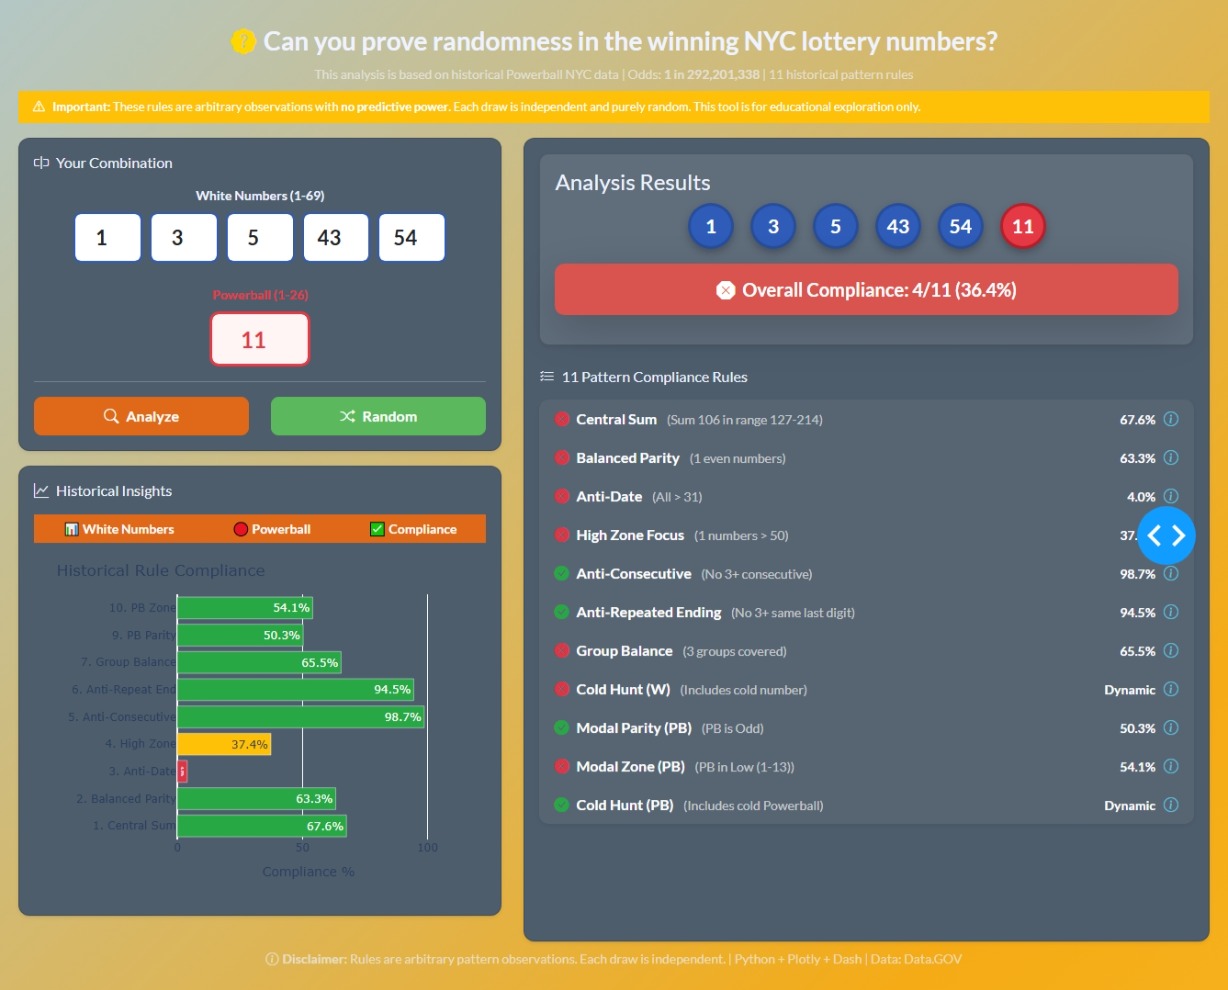Viewport: 1228px width, 990px height.
Task: Click the '(PB in Low (1-13))' detail text
Action: click(x=745, y=767)
